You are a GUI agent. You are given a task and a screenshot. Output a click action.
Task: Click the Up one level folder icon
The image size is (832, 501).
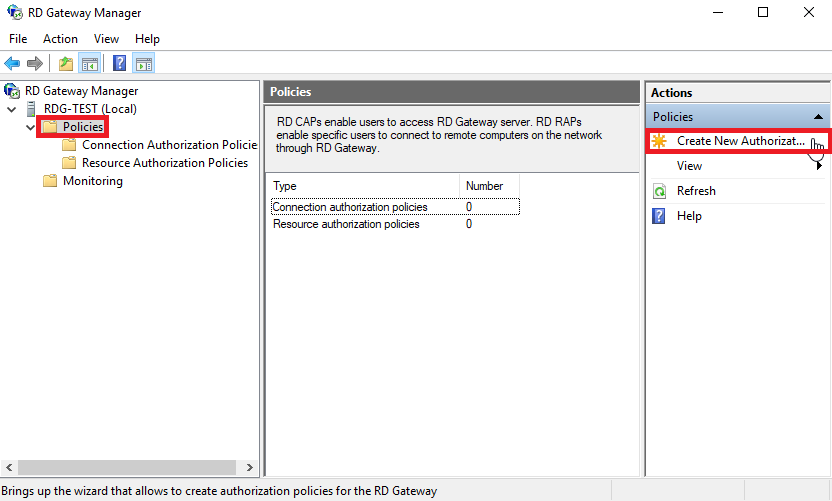click(66, 64)
